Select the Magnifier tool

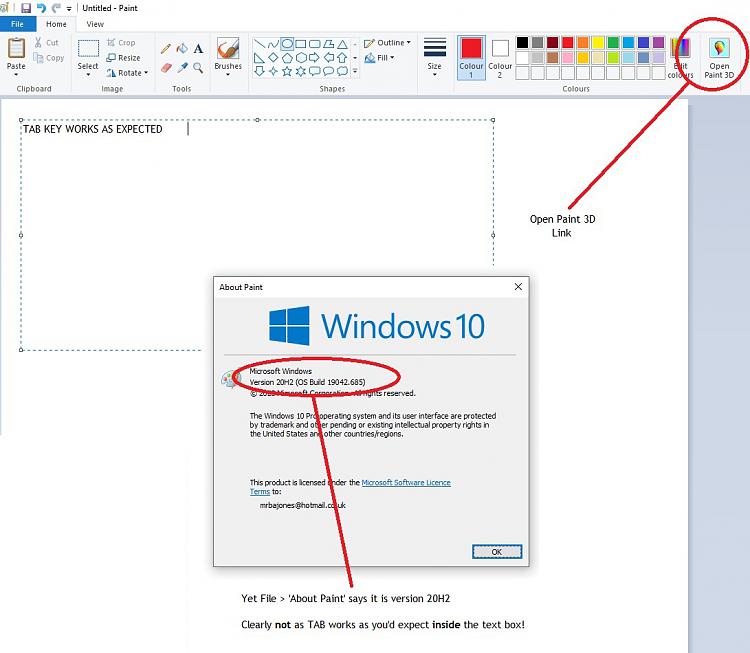pyautogui.click(x=198, y=68)
